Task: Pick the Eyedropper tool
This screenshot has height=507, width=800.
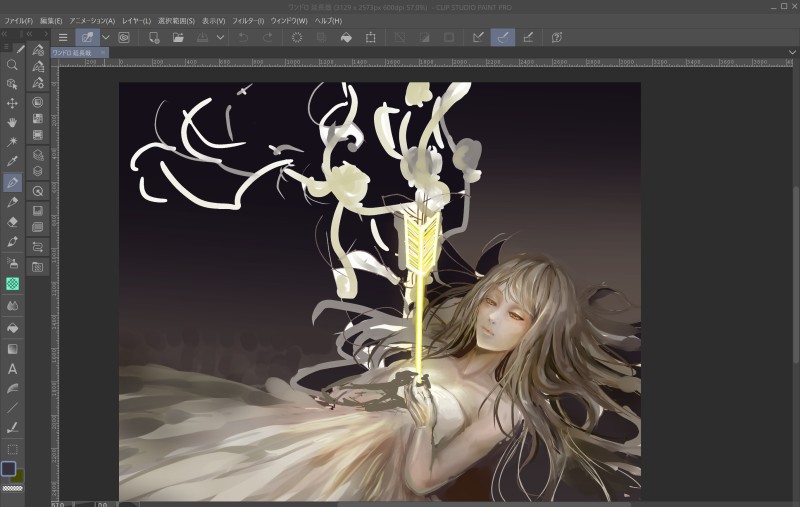Action: 12,161
